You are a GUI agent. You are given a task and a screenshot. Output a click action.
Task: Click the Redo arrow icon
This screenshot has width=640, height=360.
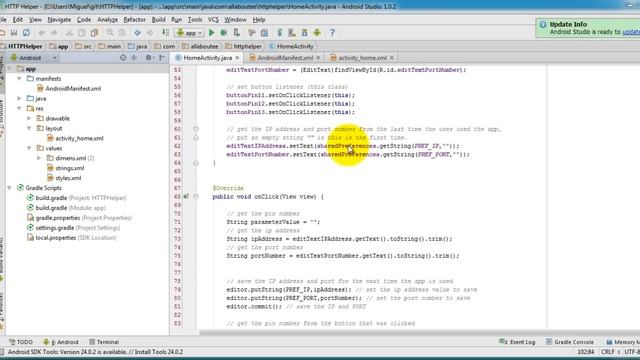point(54,33)
